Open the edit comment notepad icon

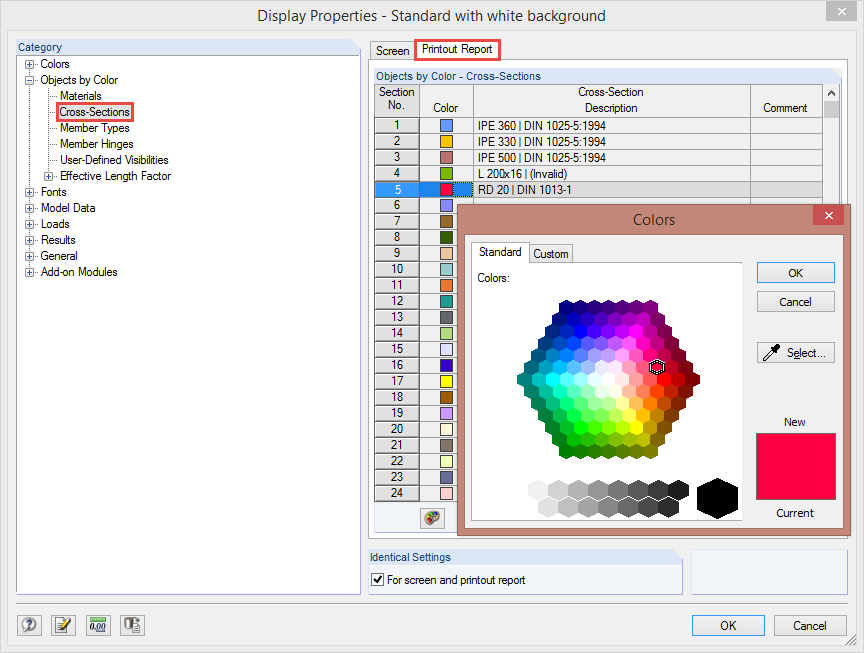(x=63, y=625)
